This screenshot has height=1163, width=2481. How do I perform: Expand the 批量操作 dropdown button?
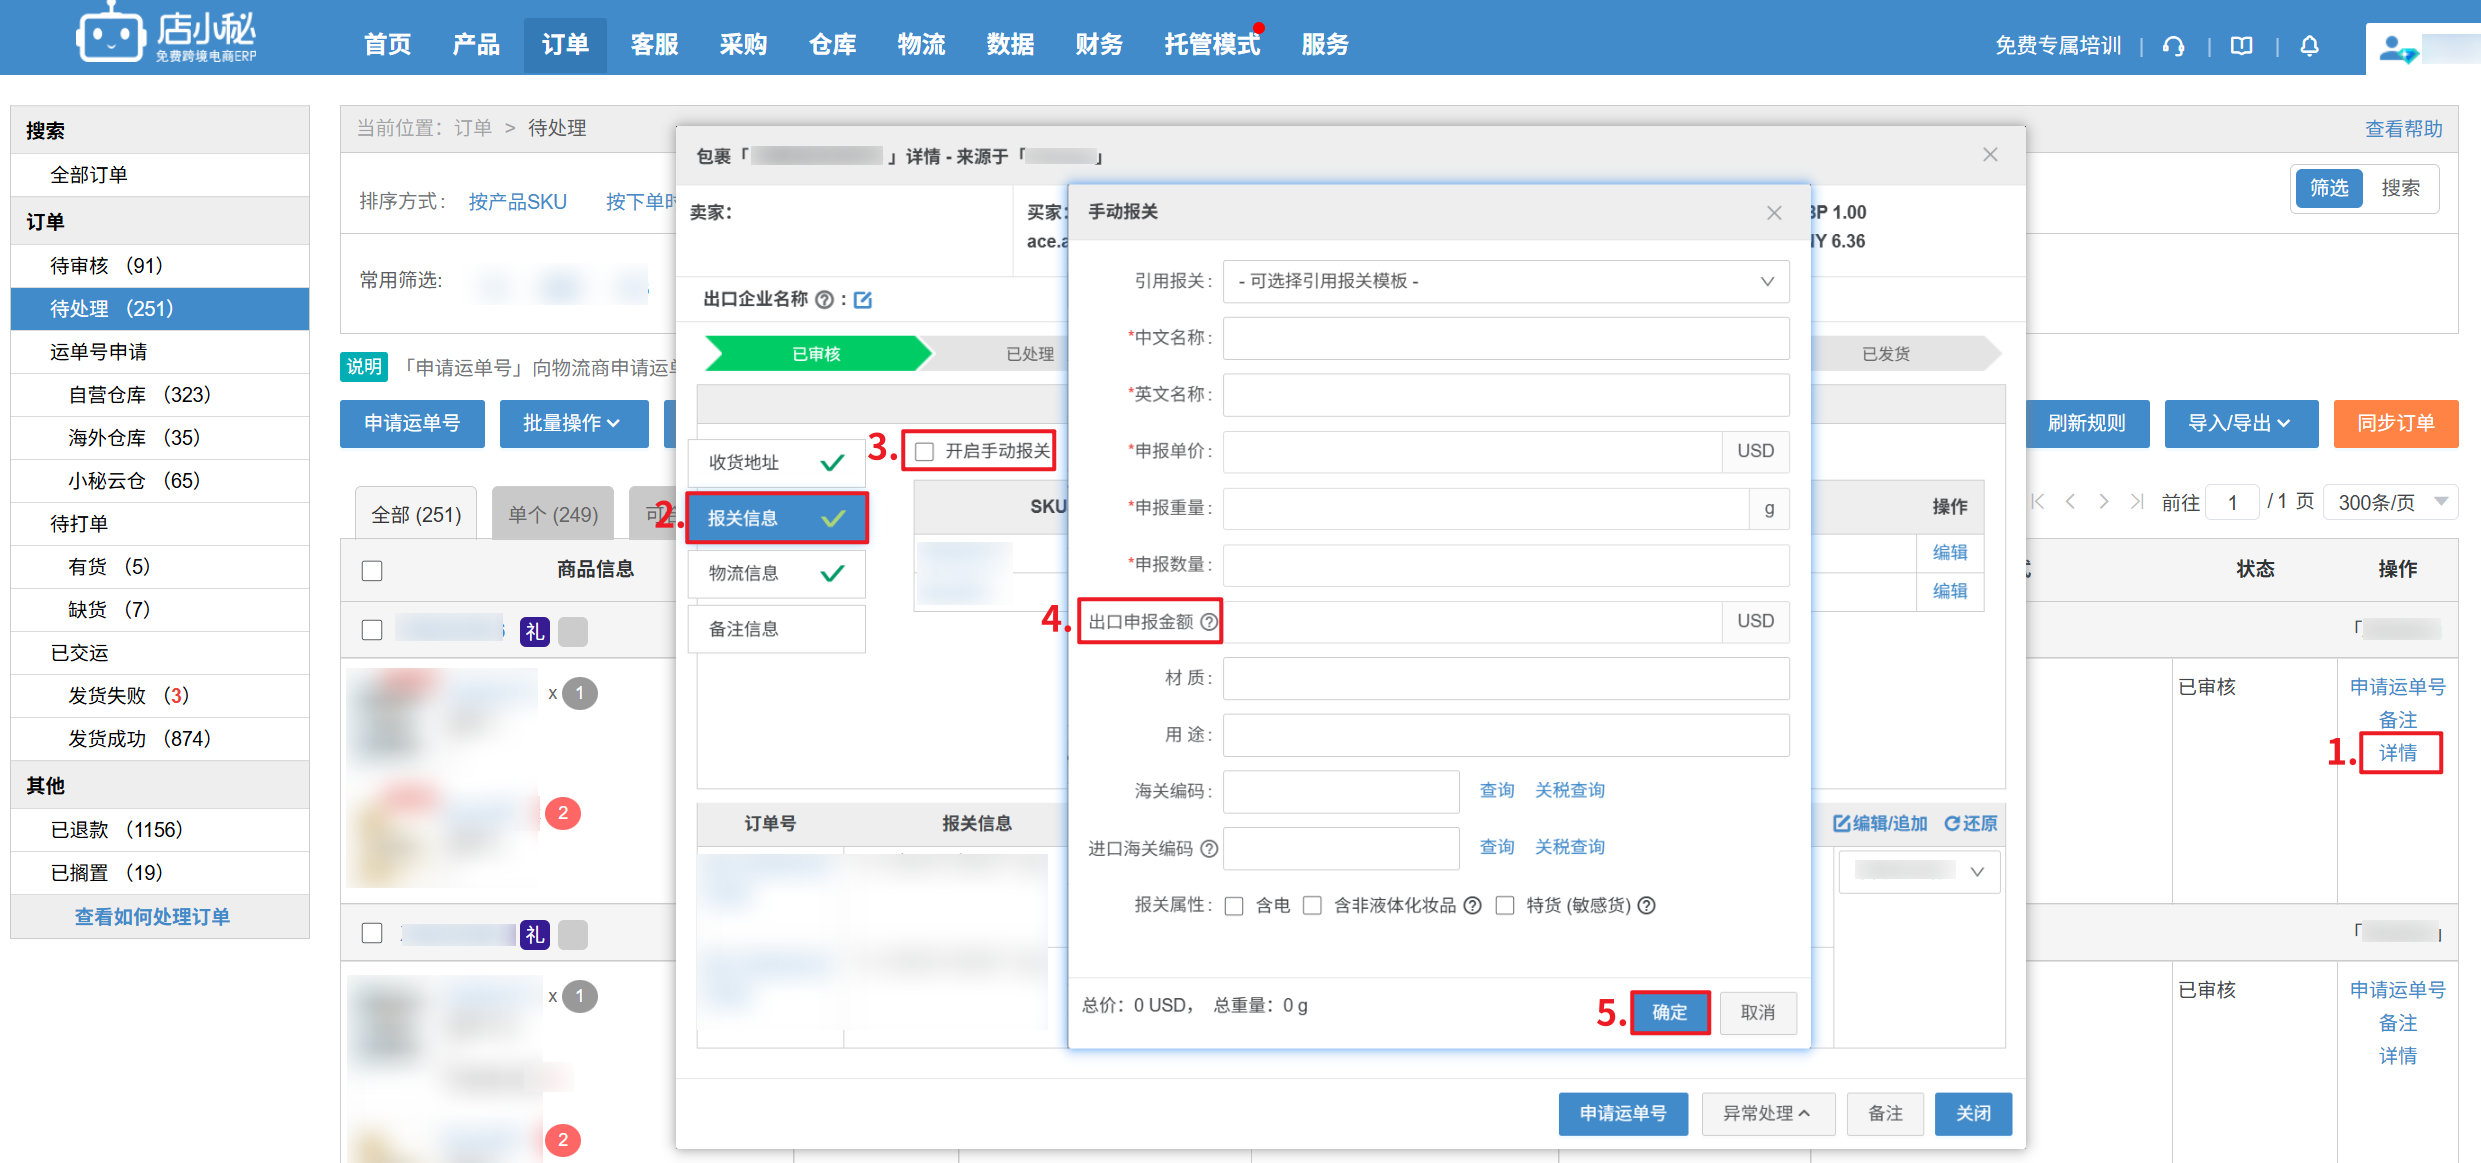coord(572,423)
